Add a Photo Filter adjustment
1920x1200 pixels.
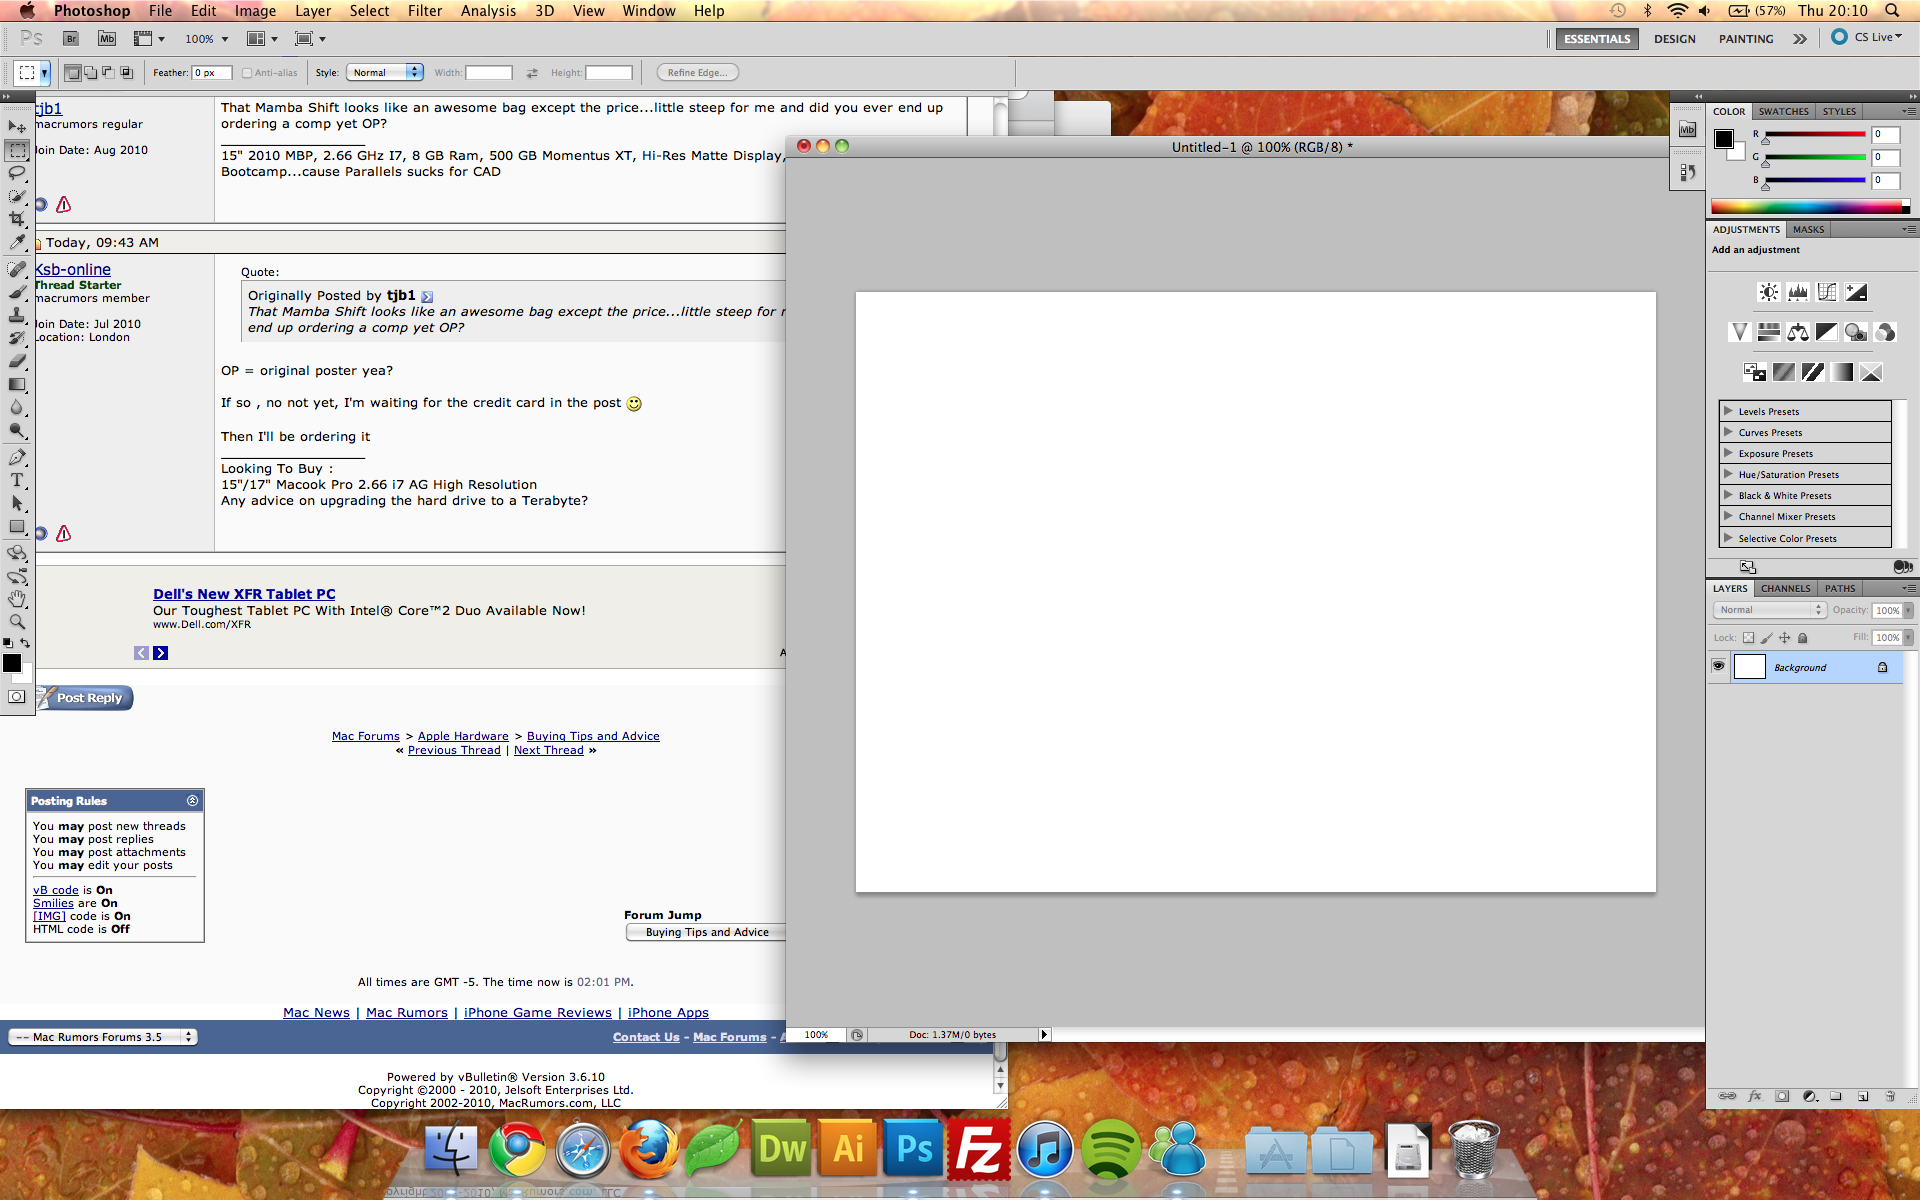[x=1856, y=332]
